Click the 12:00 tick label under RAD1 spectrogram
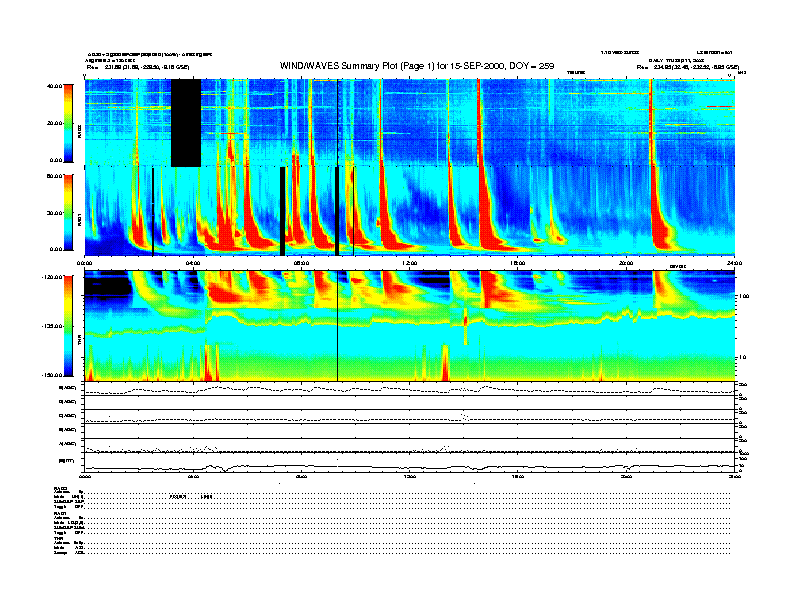Image resolution: width=792 pixels, height=612 pixels. pos(410,263)
